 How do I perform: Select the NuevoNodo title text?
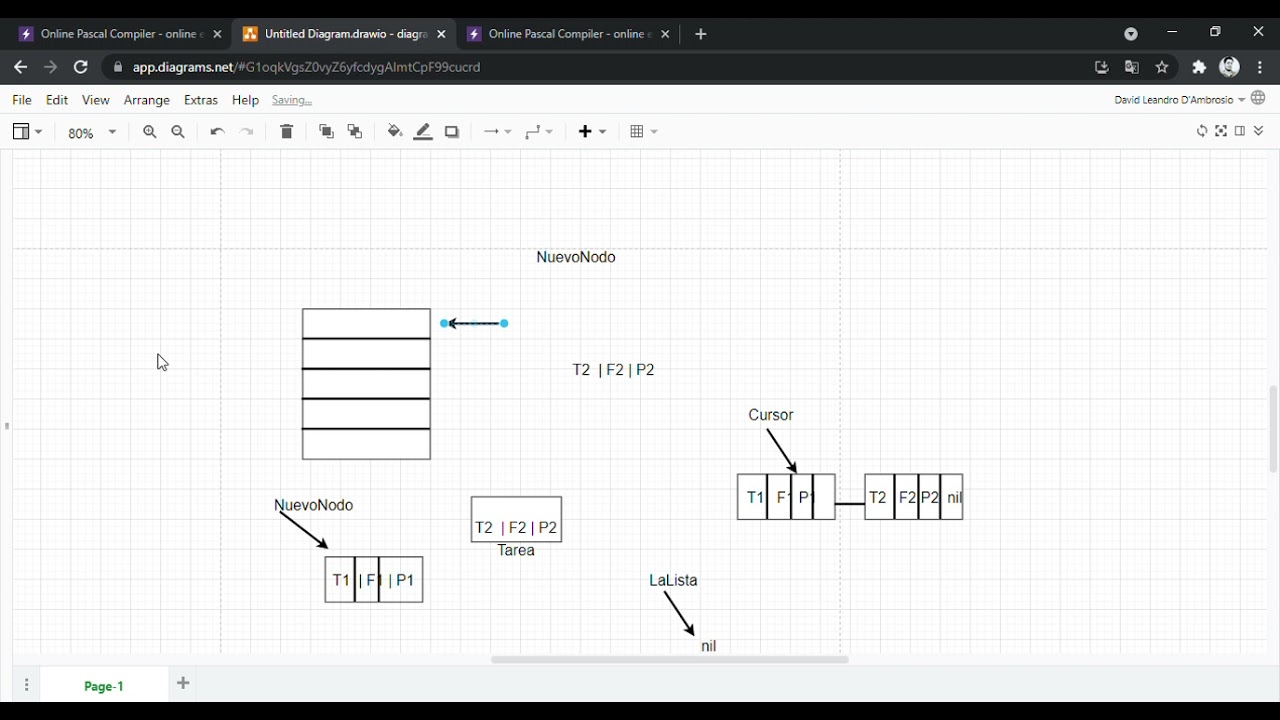[x=576, y=257]
